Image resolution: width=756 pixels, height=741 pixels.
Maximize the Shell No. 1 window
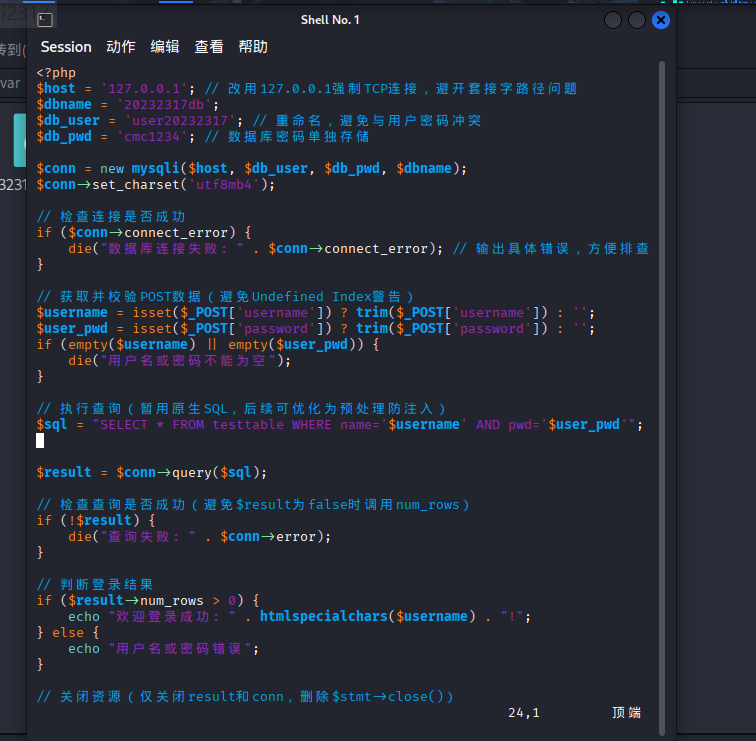(637, 20)
